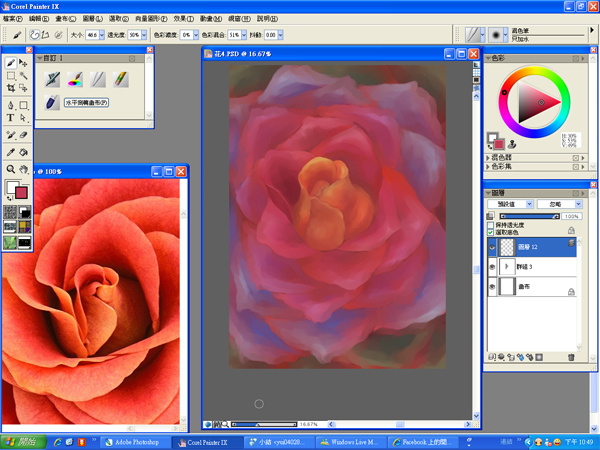
Task: Delete layer using the Layers panel trash icon
Action: [x=571, y=356]
